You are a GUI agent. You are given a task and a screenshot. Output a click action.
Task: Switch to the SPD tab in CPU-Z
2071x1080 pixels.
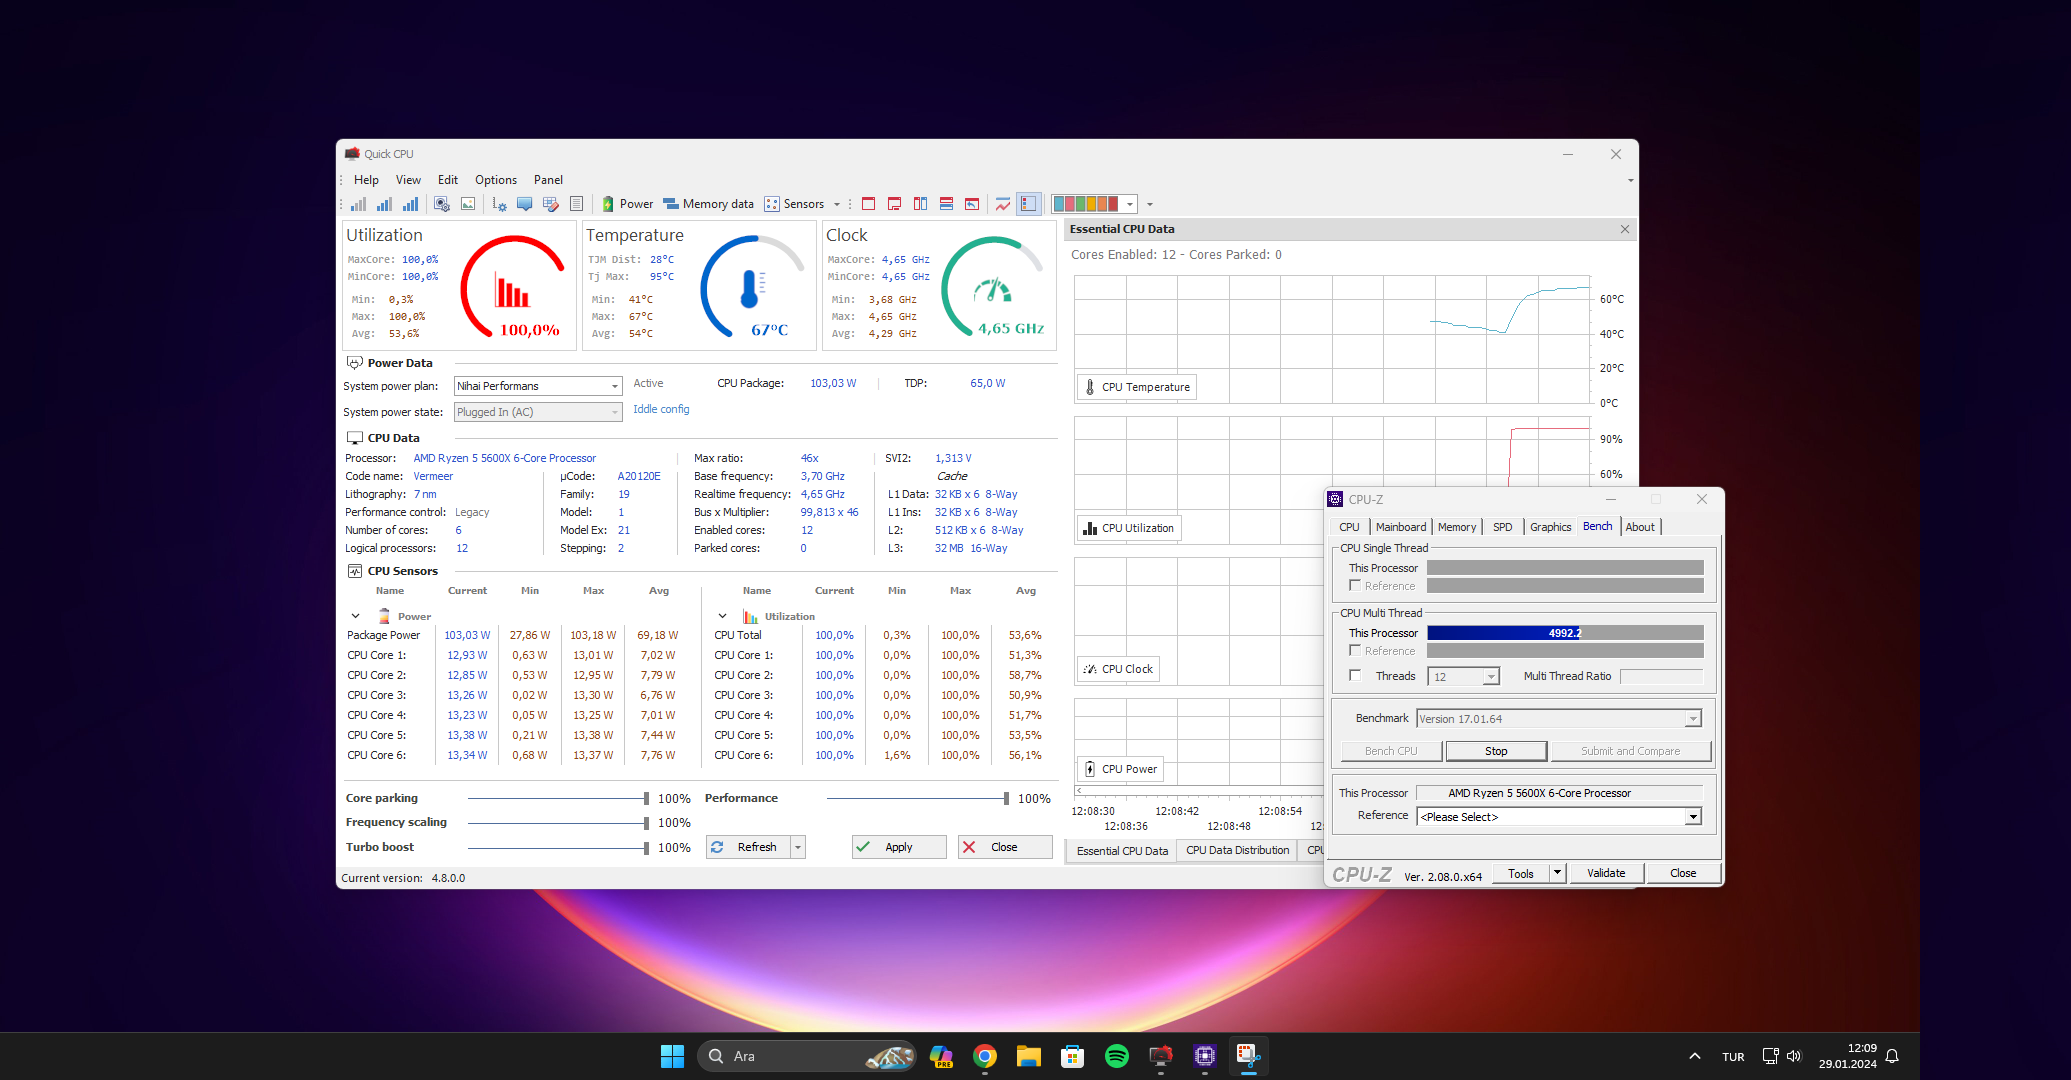pos(1502,527)
